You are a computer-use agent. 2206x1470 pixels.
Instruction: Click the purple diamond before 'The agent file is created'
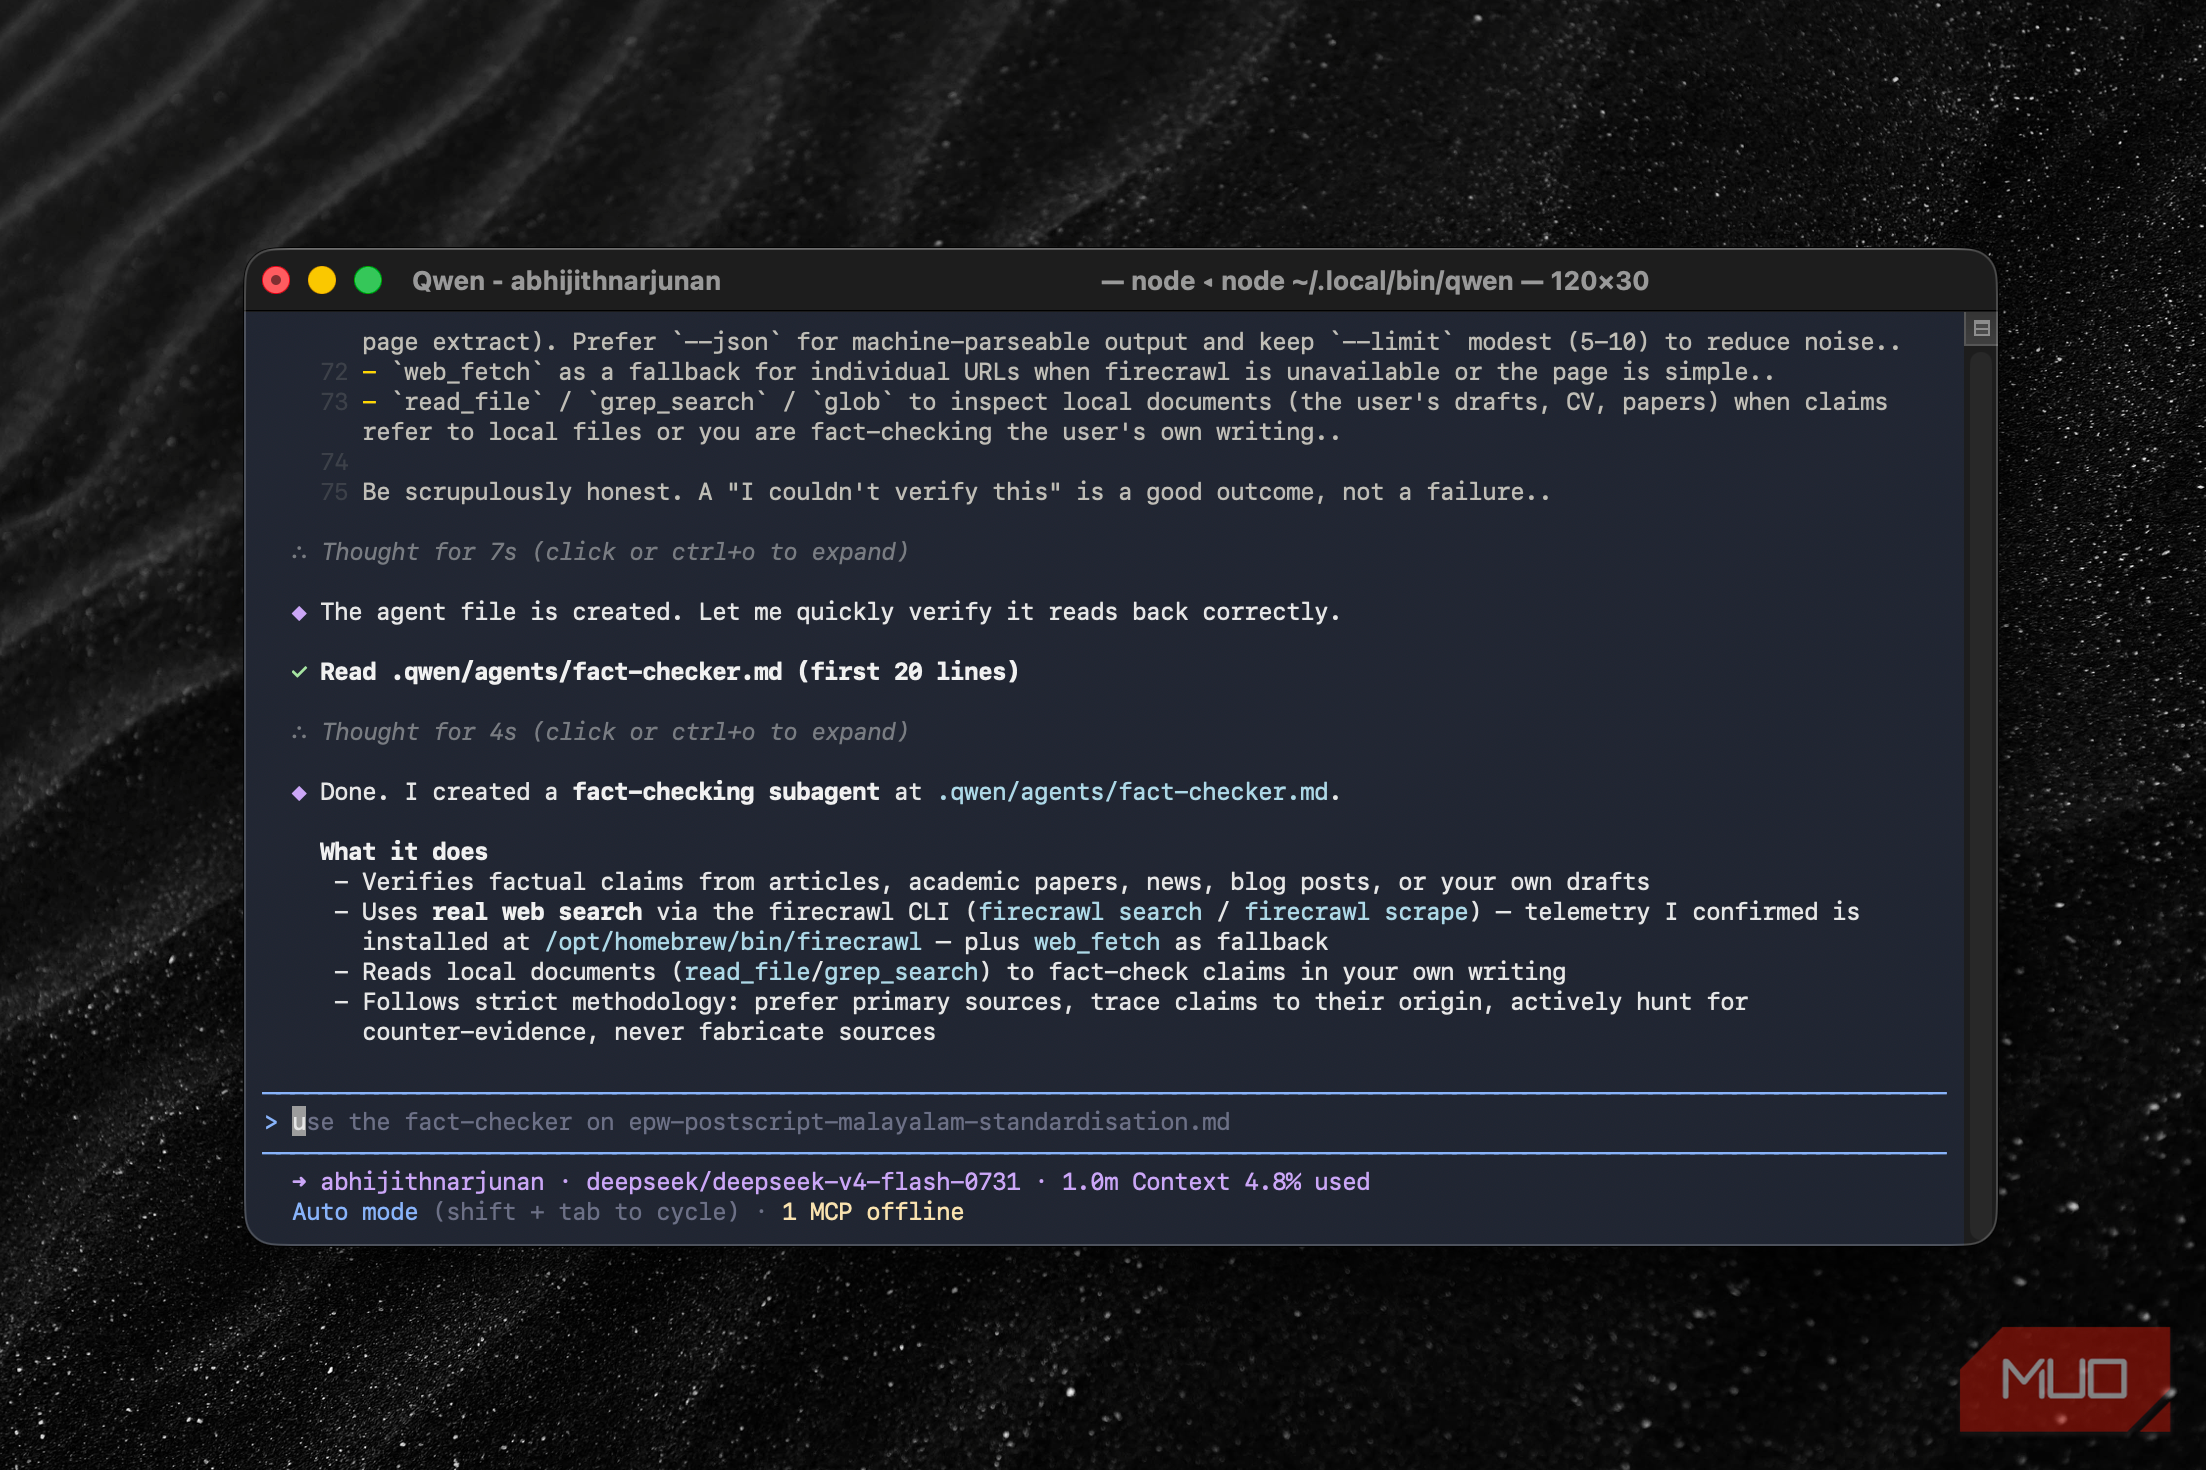click(299, 613)
